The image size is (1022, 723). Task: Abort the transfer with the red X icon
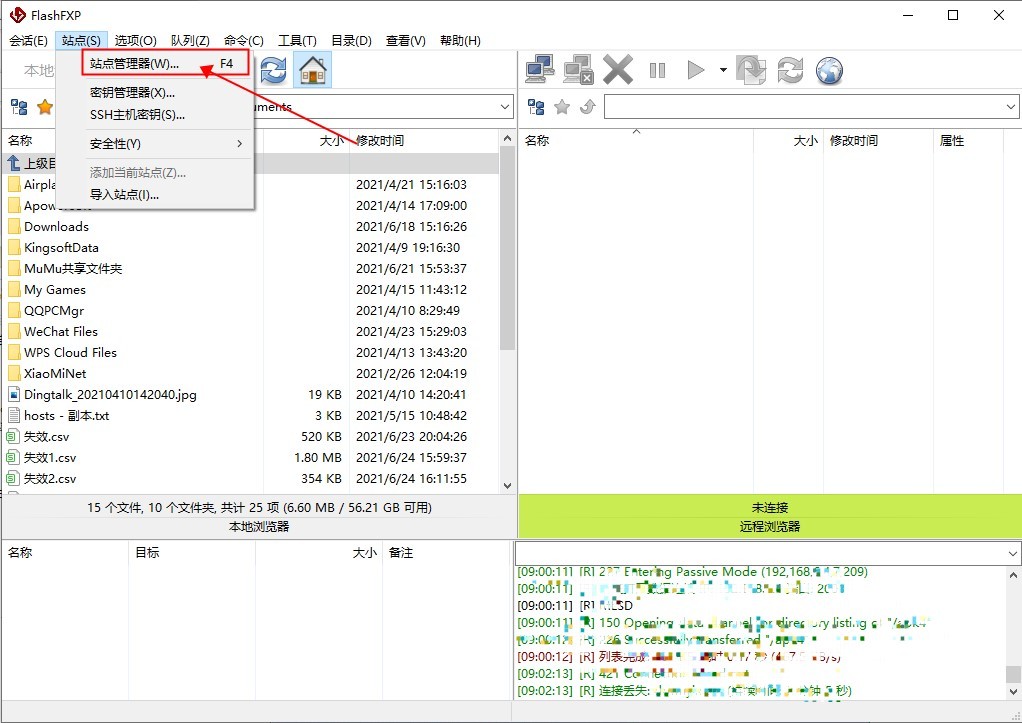(x=618, y=70)
